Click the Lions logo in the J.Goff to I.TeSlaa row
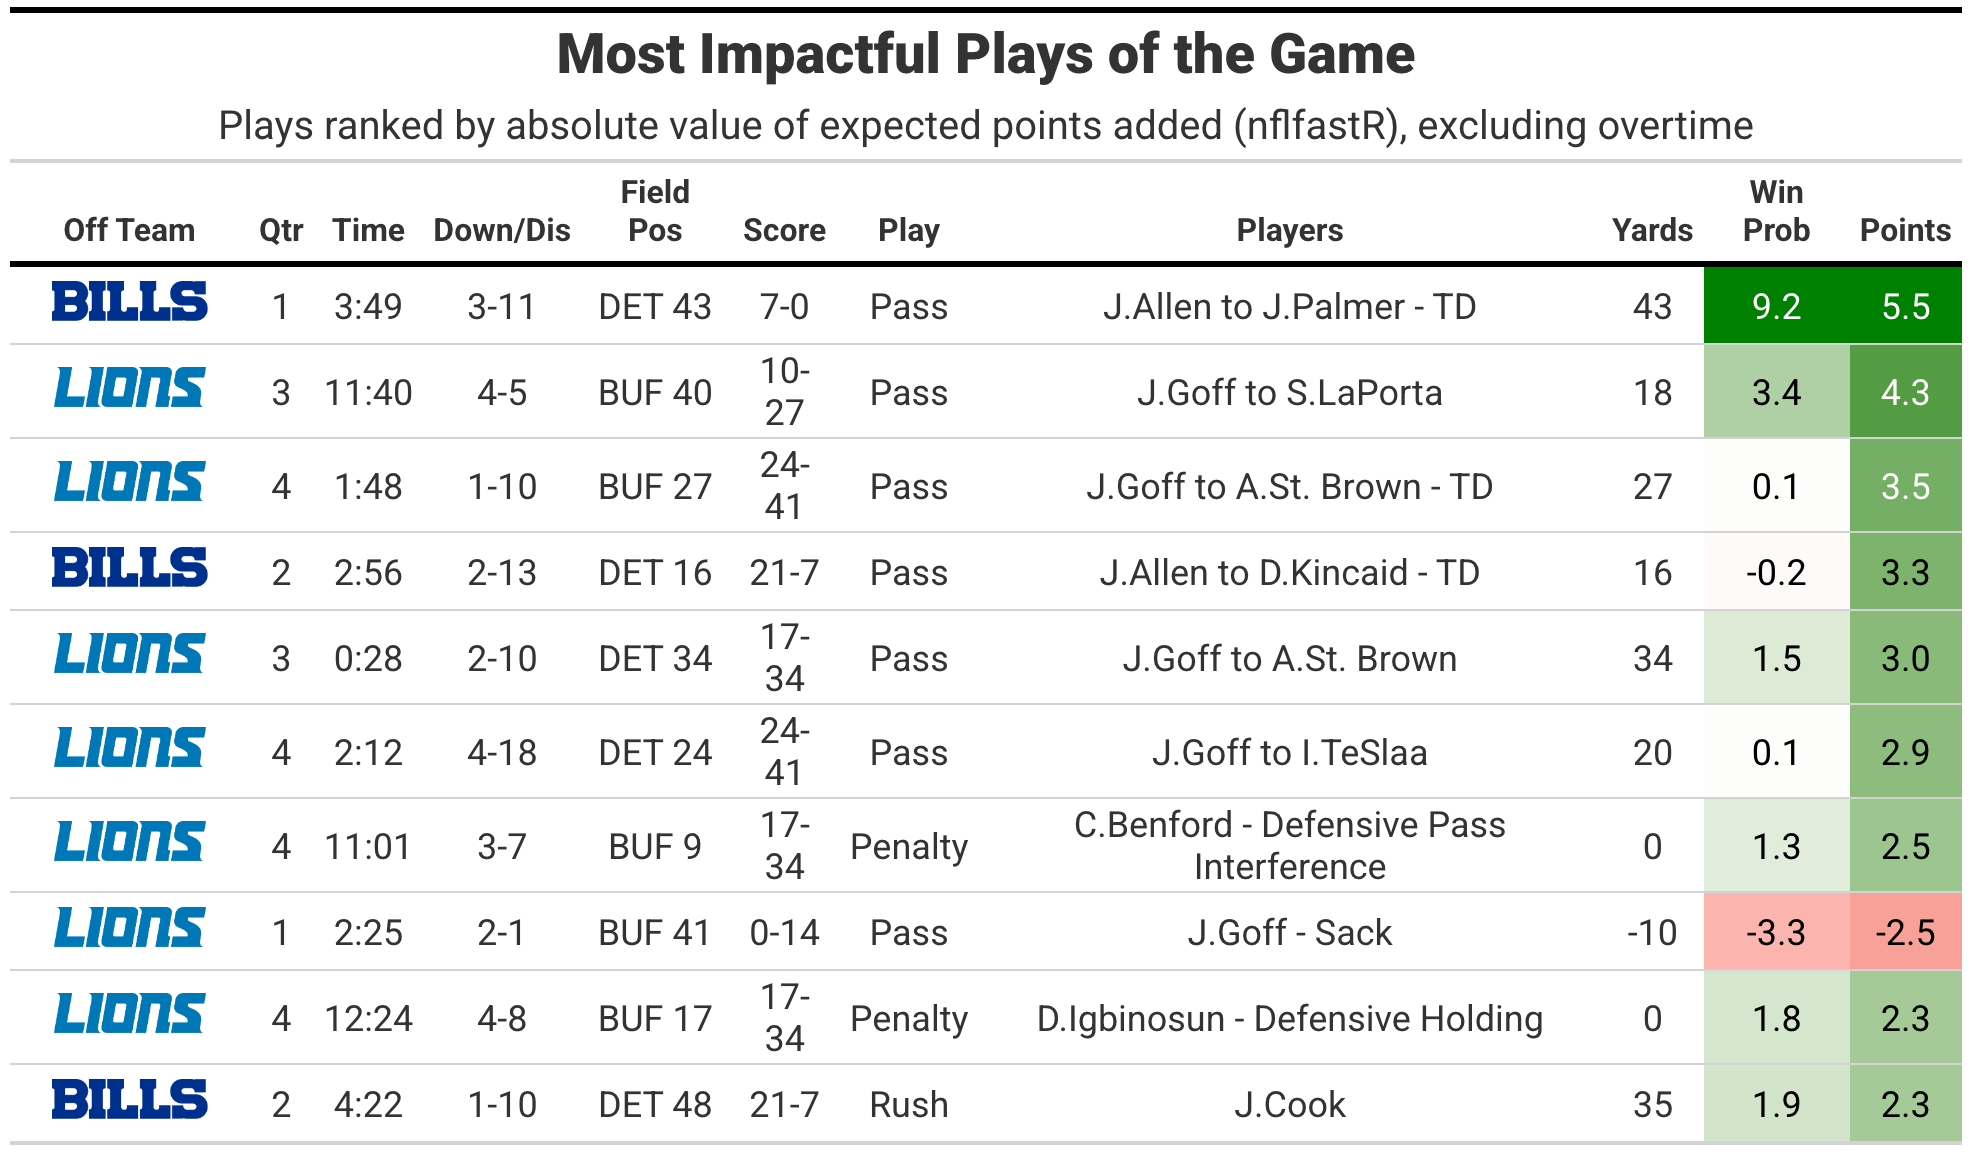Screen dimensions: 1972x1152 pyautogui.click(x=130, y=748)
